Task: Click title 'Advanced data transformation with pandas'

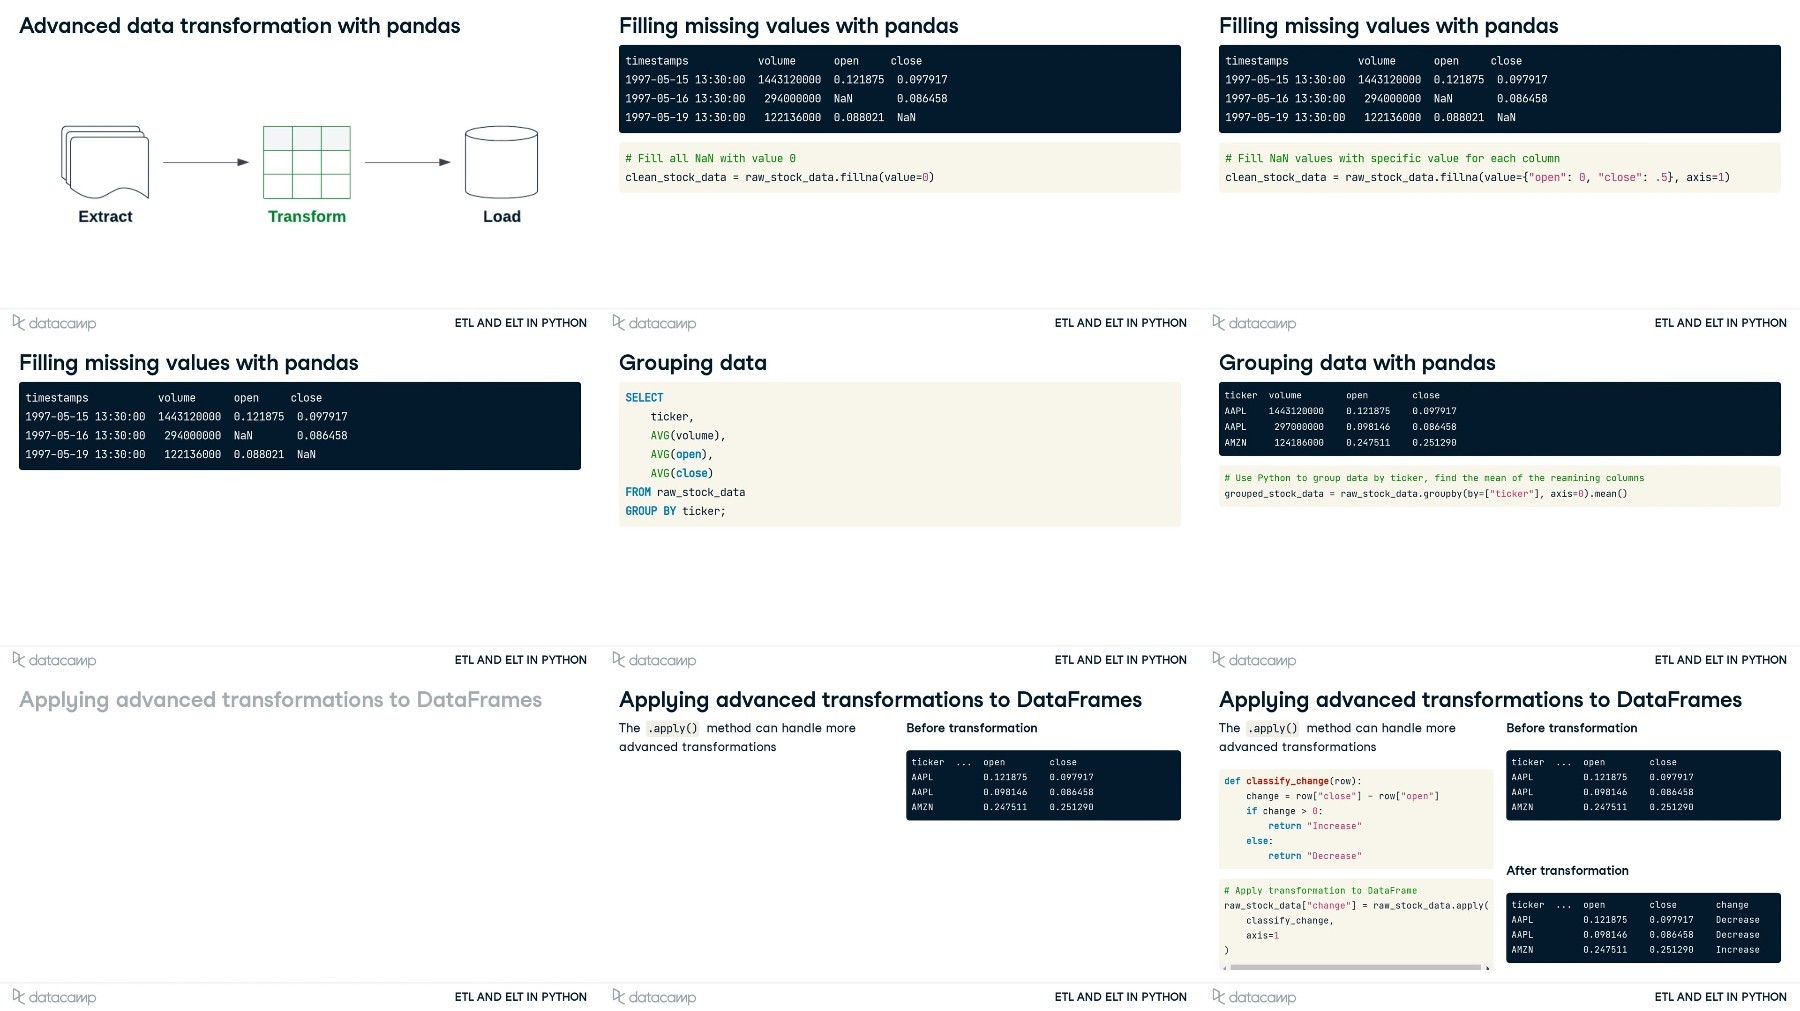Action: tap(240, 26)
